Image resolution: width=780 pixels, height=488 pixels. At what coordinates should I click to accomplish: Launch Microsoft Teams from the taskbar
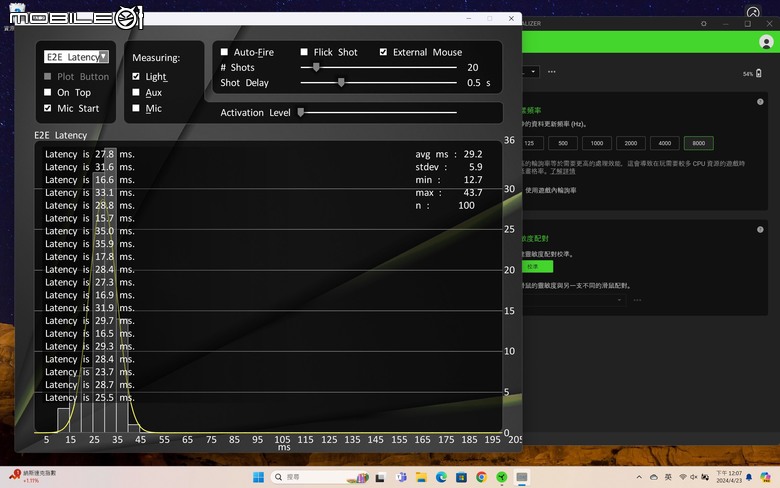(401, 478)
